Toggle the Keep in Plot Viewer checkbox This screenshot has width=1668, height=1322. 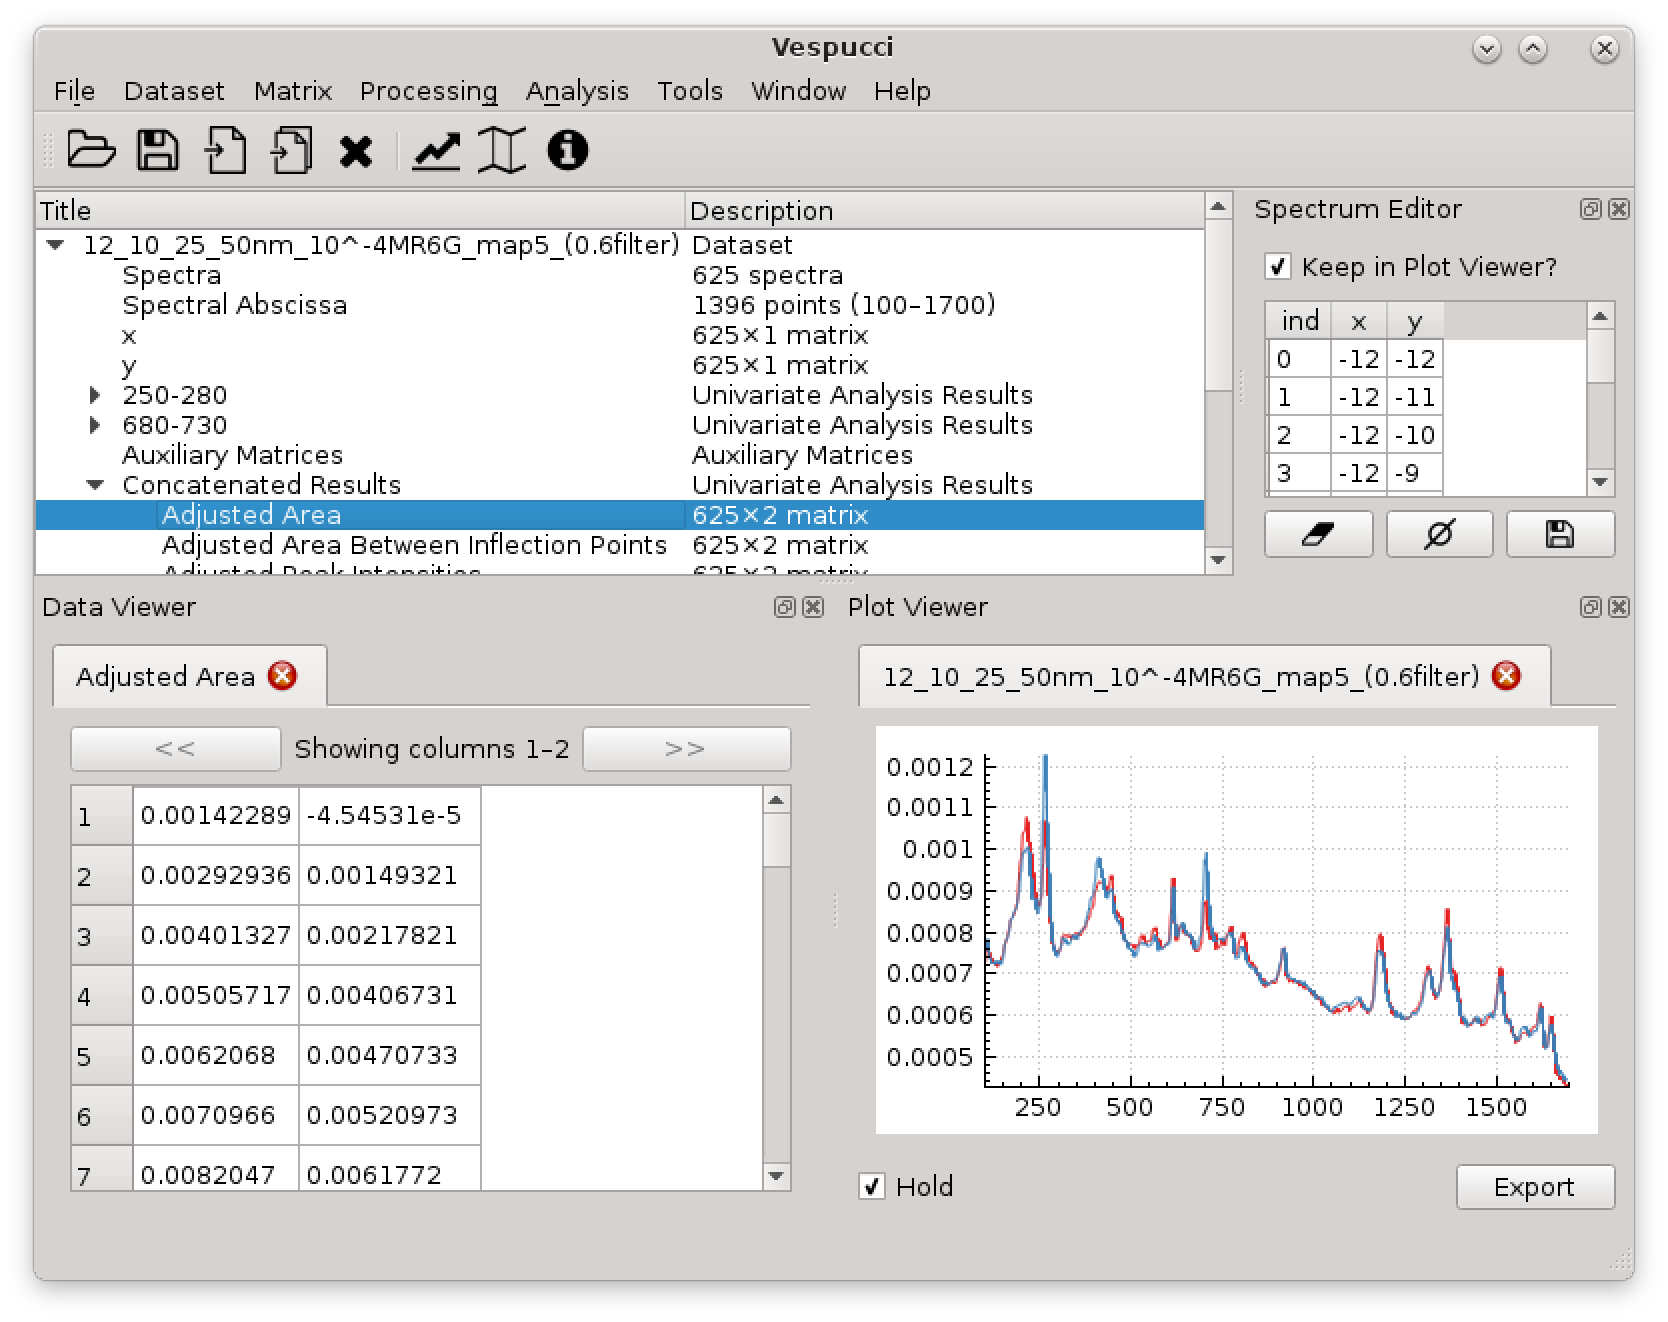(x=1277, y=267)
